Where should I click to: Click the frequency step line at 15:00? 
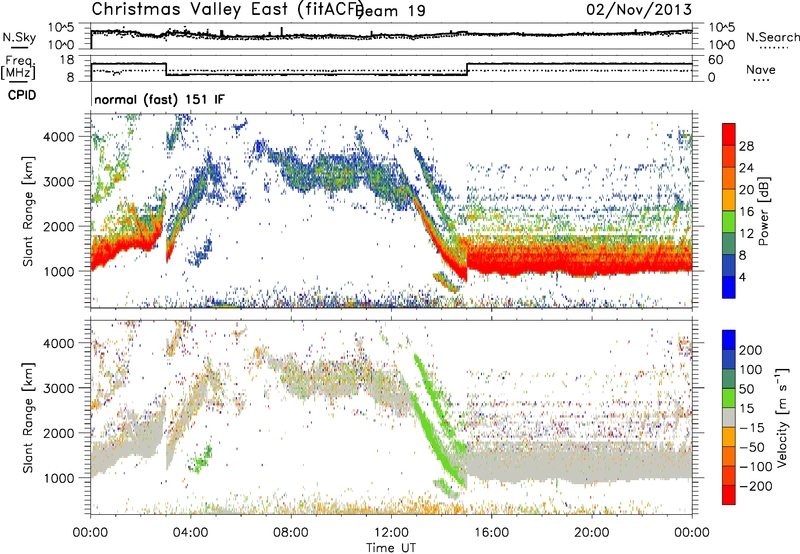(x=467, y=69)
